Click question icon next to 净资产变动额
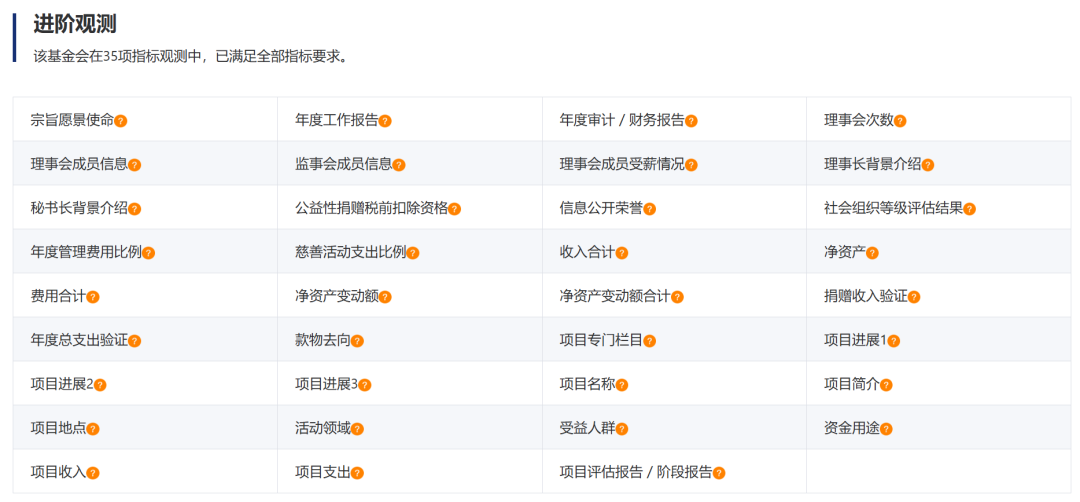The height and width of the screenshot is (502, 1080). 385,297
